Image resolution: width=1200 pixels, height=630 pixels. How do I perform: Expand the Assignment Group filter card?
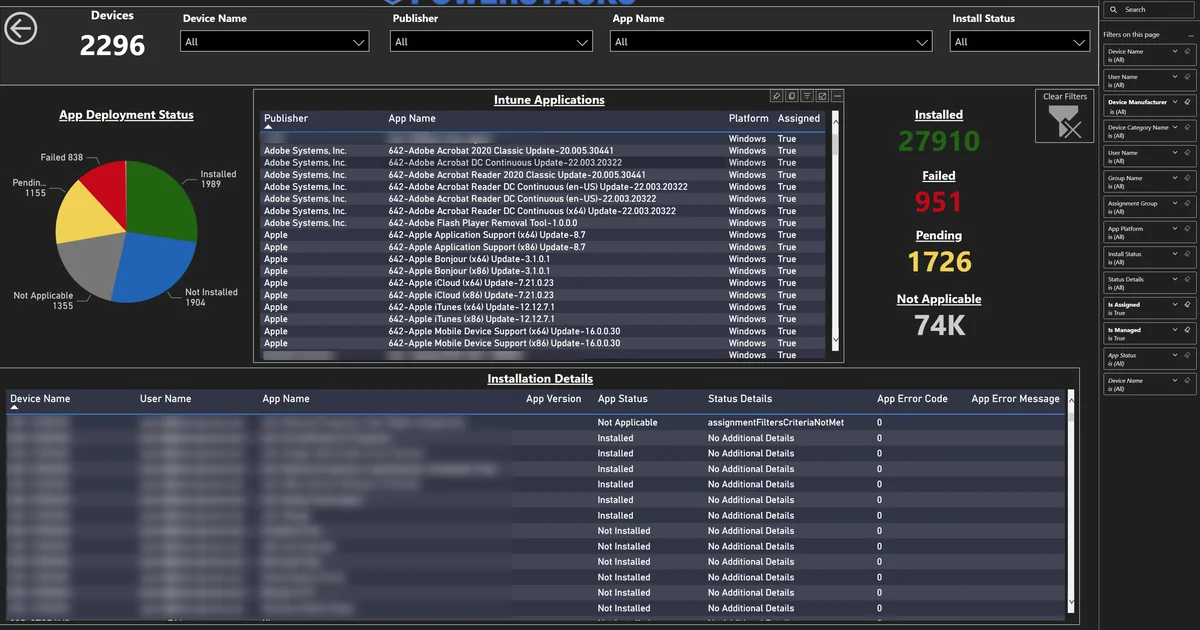pos(1176,203)
